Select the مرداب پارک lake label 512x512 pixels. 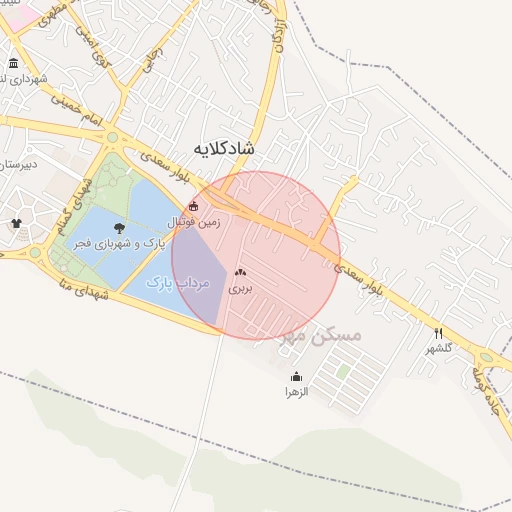coord(178,283)
